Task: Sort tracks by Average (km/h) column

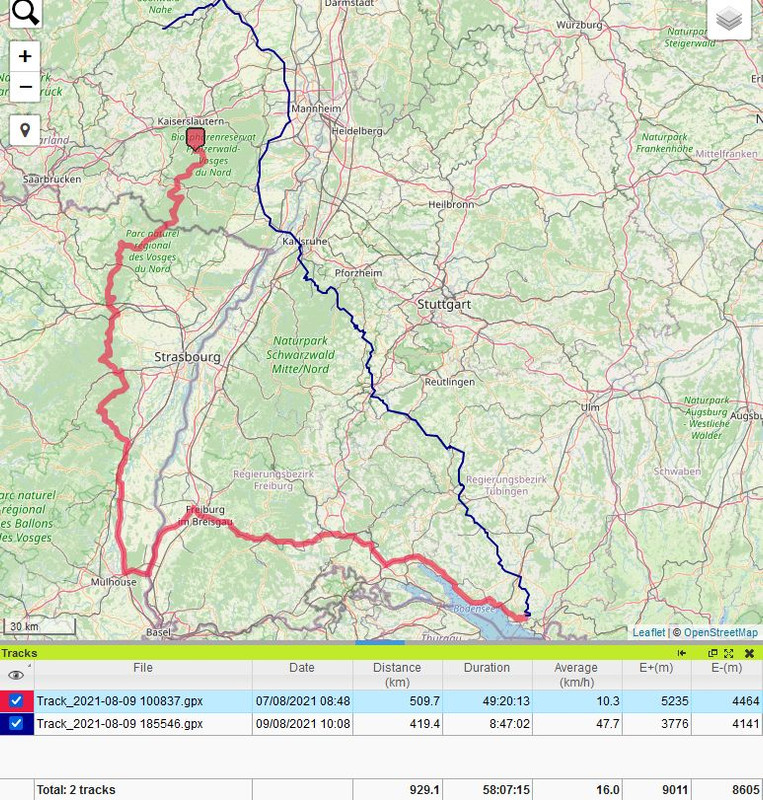Action: click(x=577, y=674)
